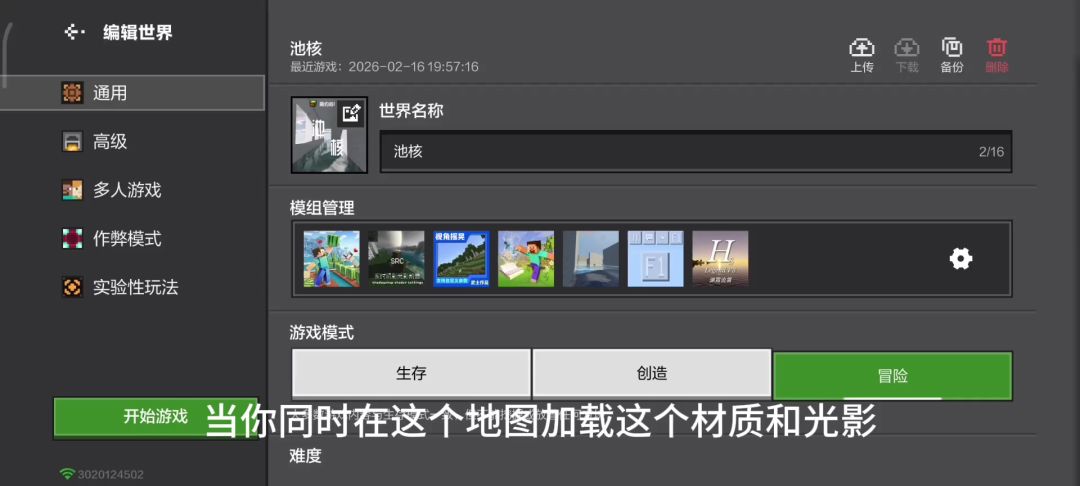
Task: Click the edit icon on the world thumbnail
Action: click(x=351, y=114)
